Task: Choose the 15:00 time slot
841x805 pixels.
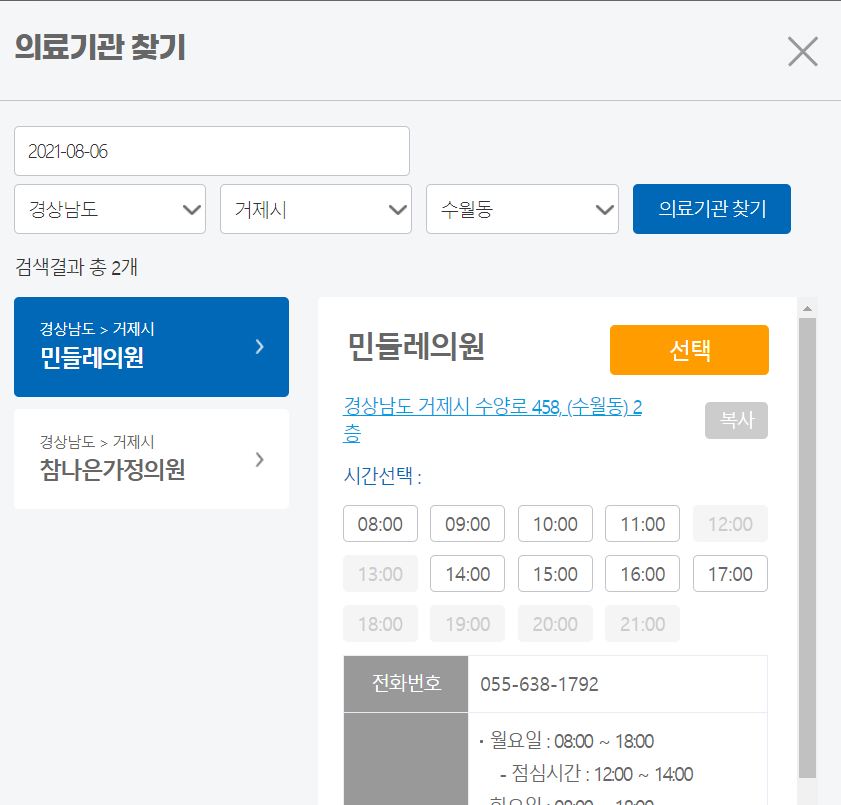Action: tap(555, 574)
